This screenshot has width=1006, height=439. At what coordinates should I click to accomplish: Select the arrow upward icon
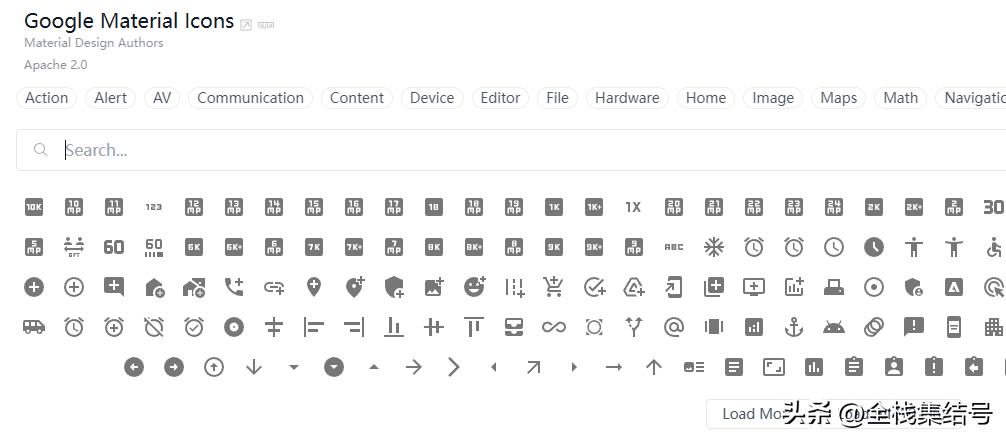654,367
